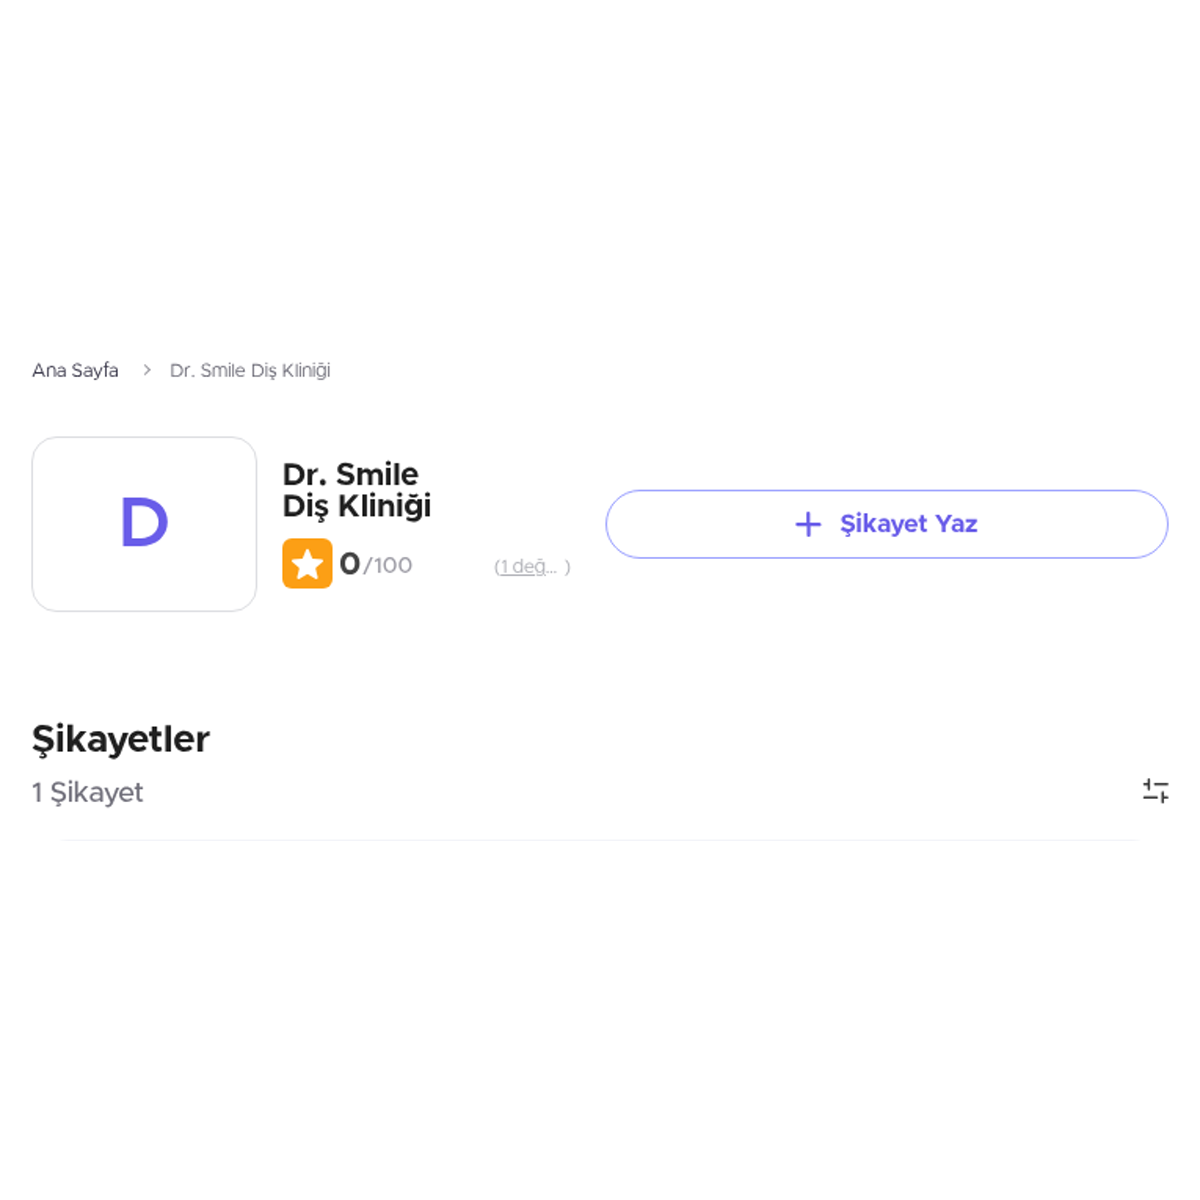This screenshot has height=1200, width=1200.
Task: Click the Dr. Smile title first line
Action: [350, 474]
